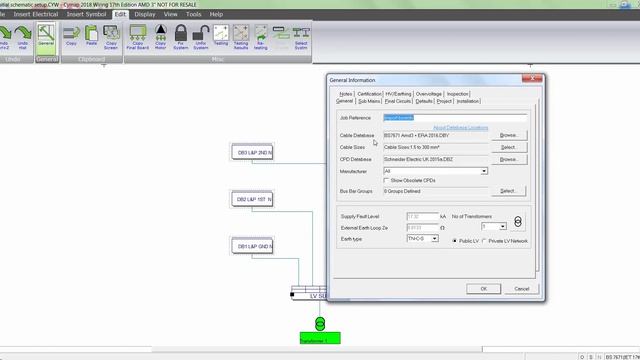Click the OK button
640x360 pixels.
483,289
